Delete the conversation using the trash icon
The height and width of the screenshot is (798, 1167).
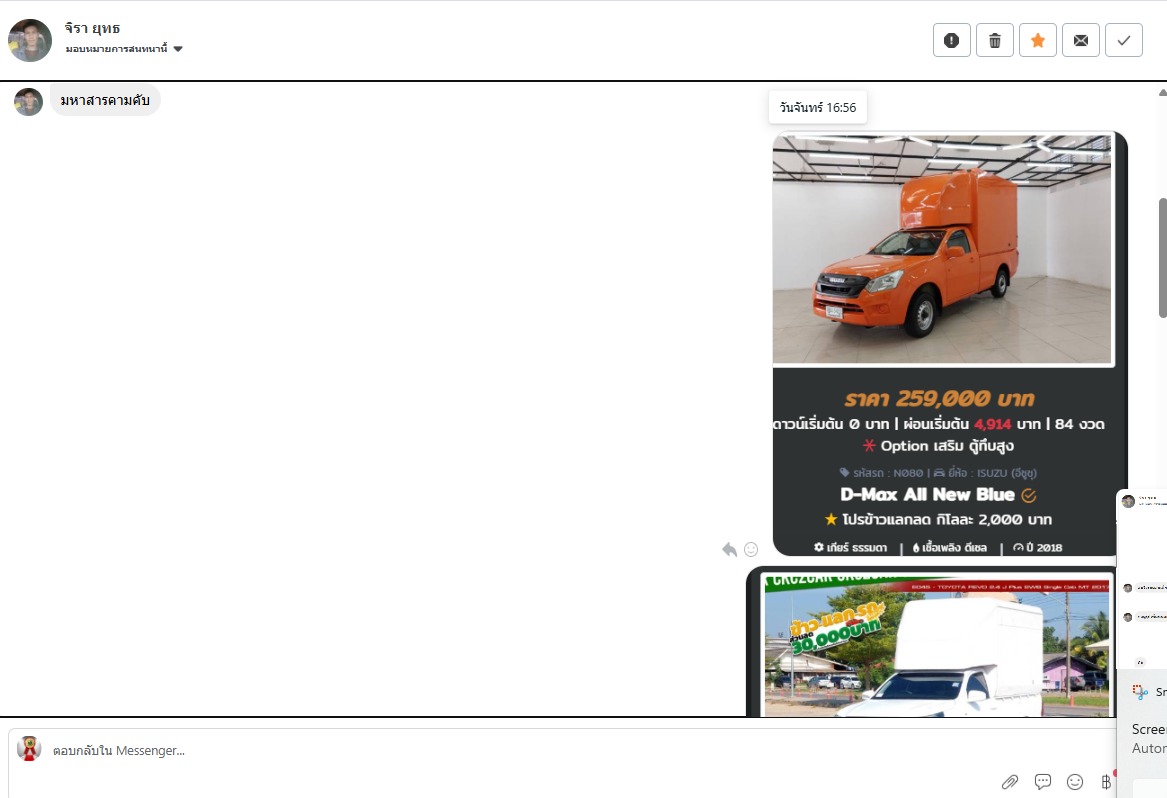[x=994, y=40]
